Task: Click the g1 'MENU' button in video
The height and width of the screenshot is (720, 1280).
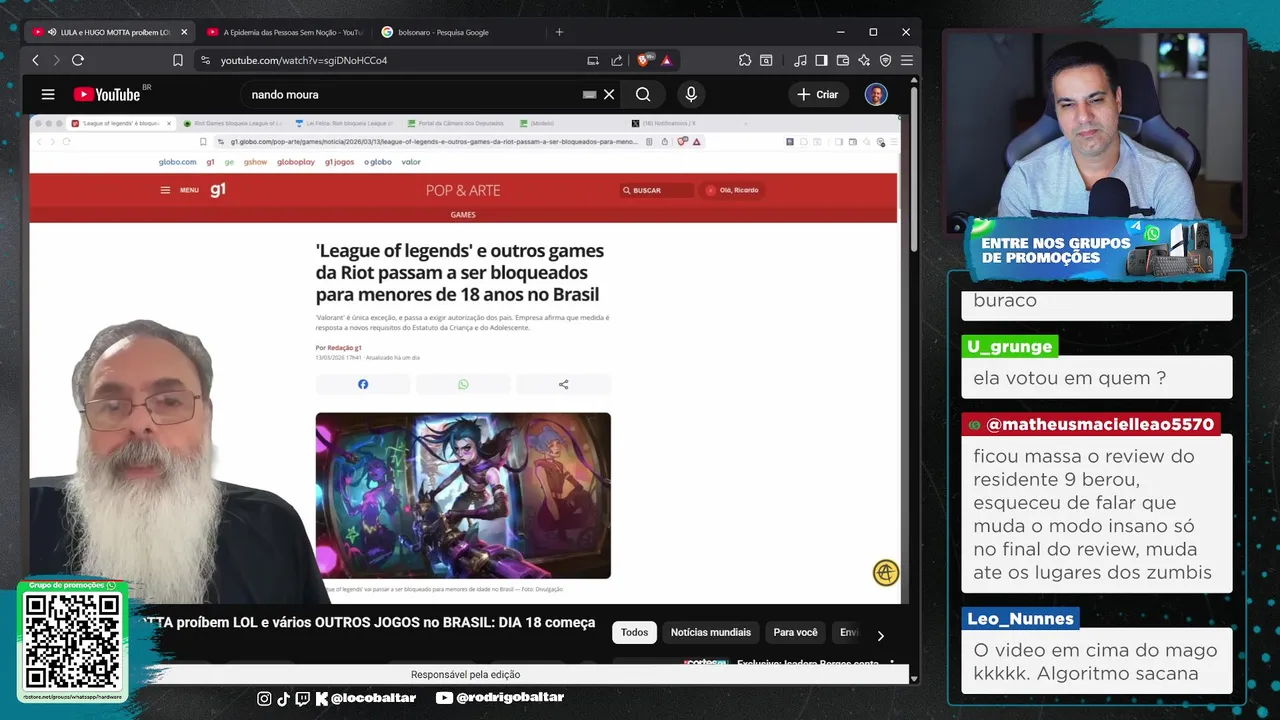Action: 180,190
